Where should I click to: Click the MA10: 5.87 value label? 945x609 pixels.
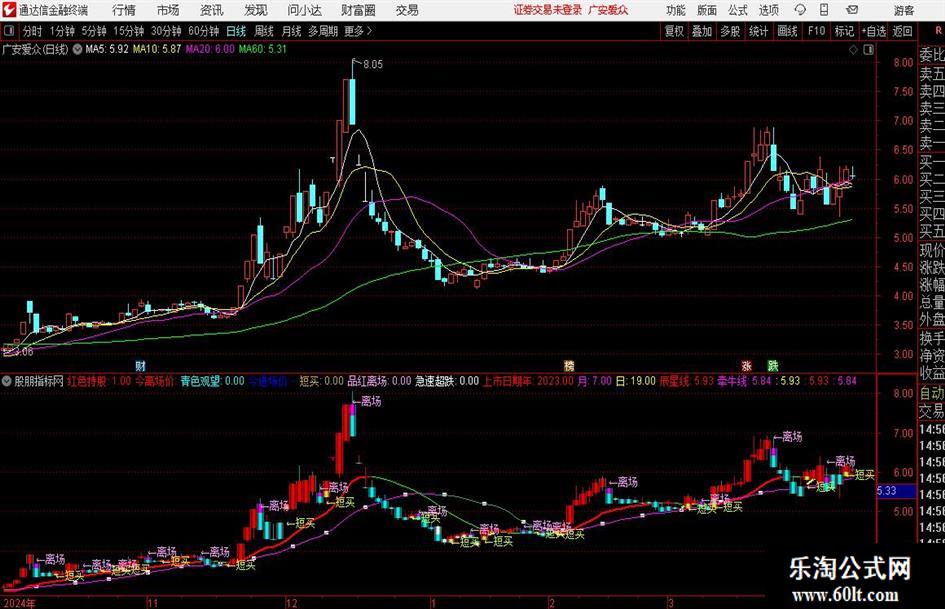pyautogui.click(x=157, y=49)
